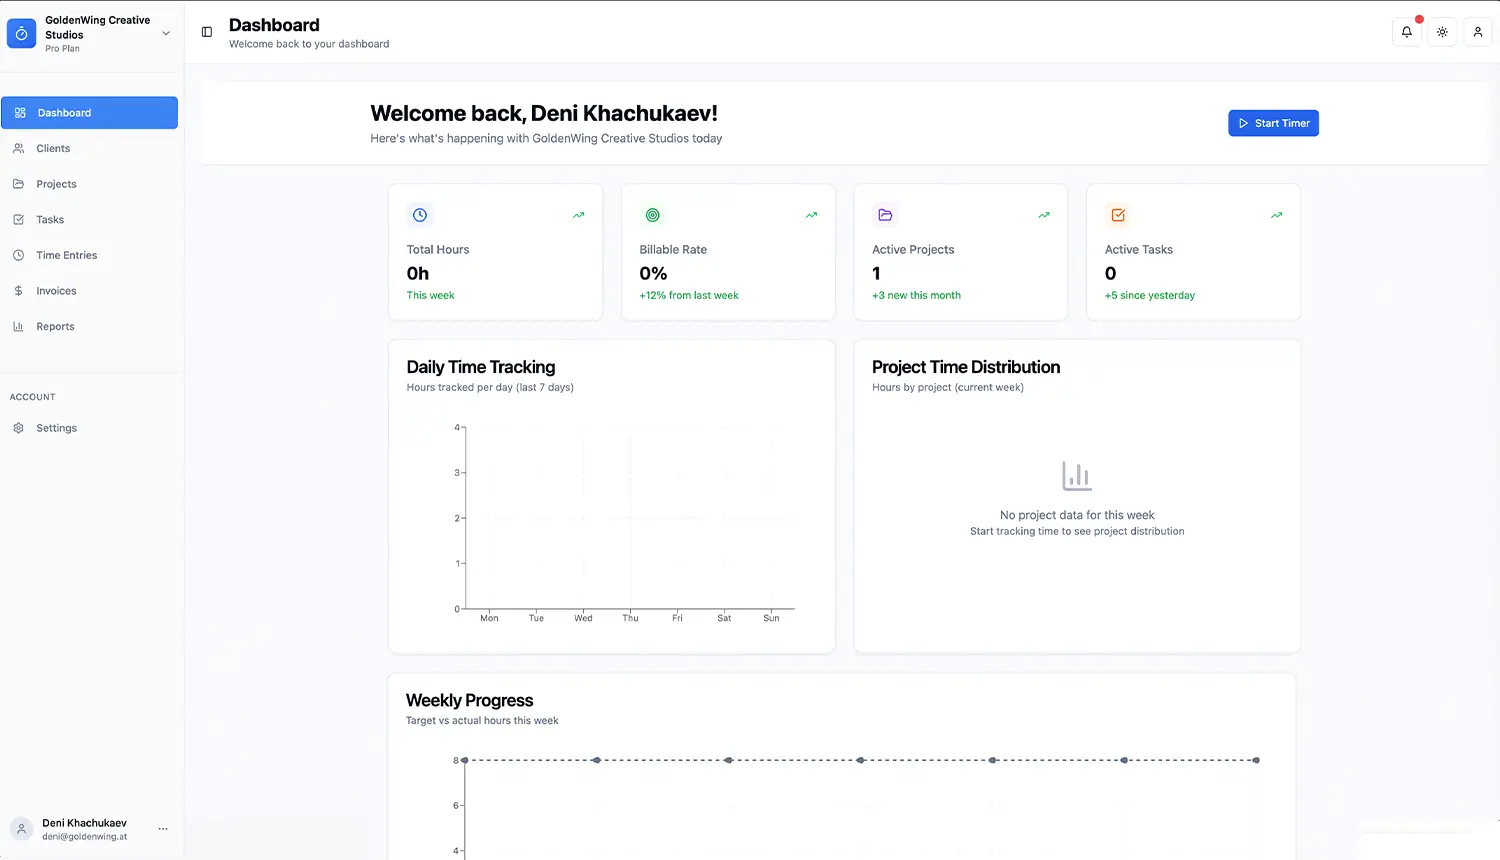The height and width of the screenshot is (860, 1500).
Task: Click the Active Projects folder icon
Action: (885, 215)
